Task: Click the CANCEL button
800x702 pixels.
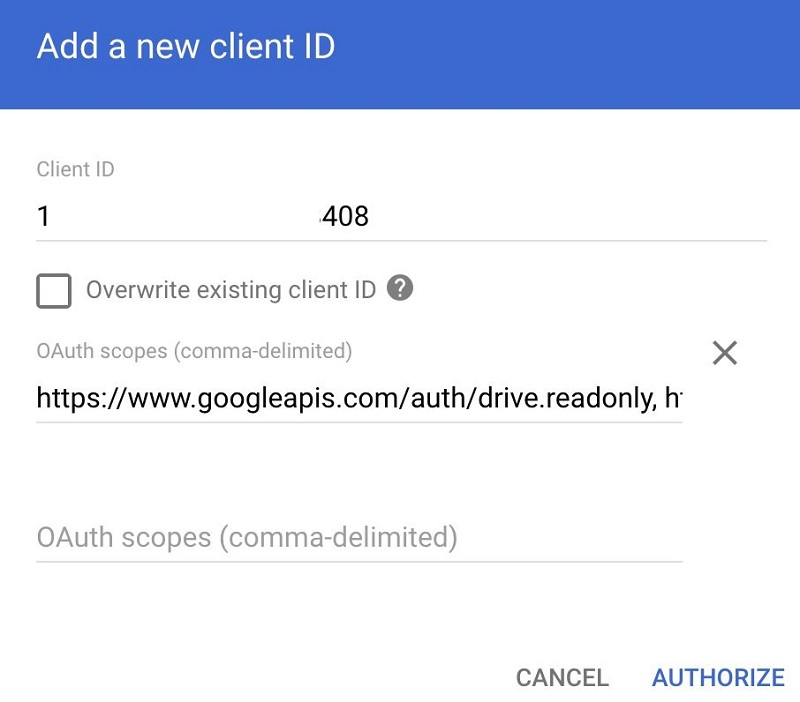Action: (562, 678)
